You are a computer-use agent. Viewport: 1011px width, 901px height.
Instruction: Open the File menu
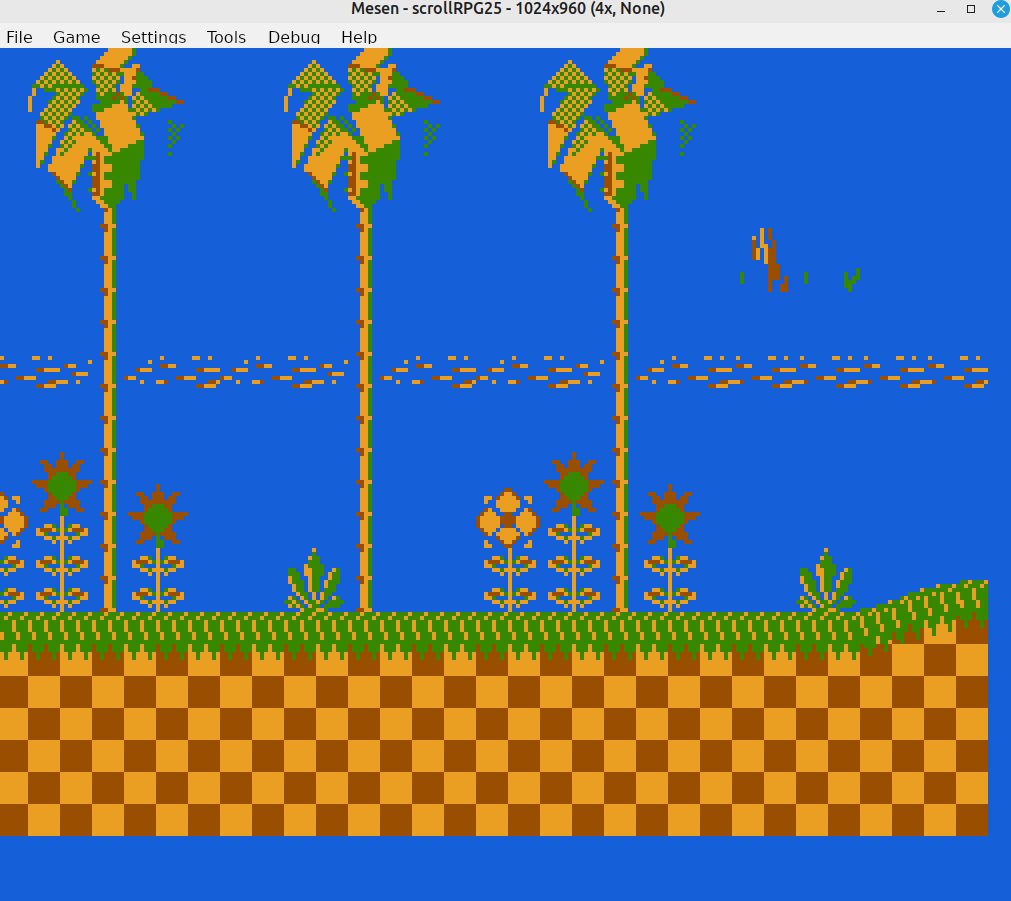(19, 37)
